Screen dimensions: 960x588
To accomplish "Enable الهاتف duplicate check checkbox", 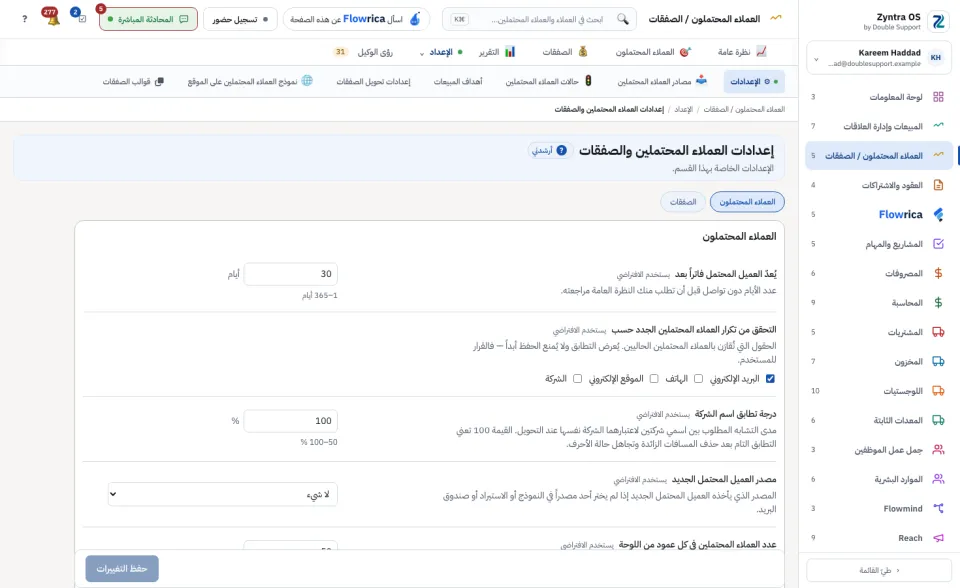I will point(699,379).
